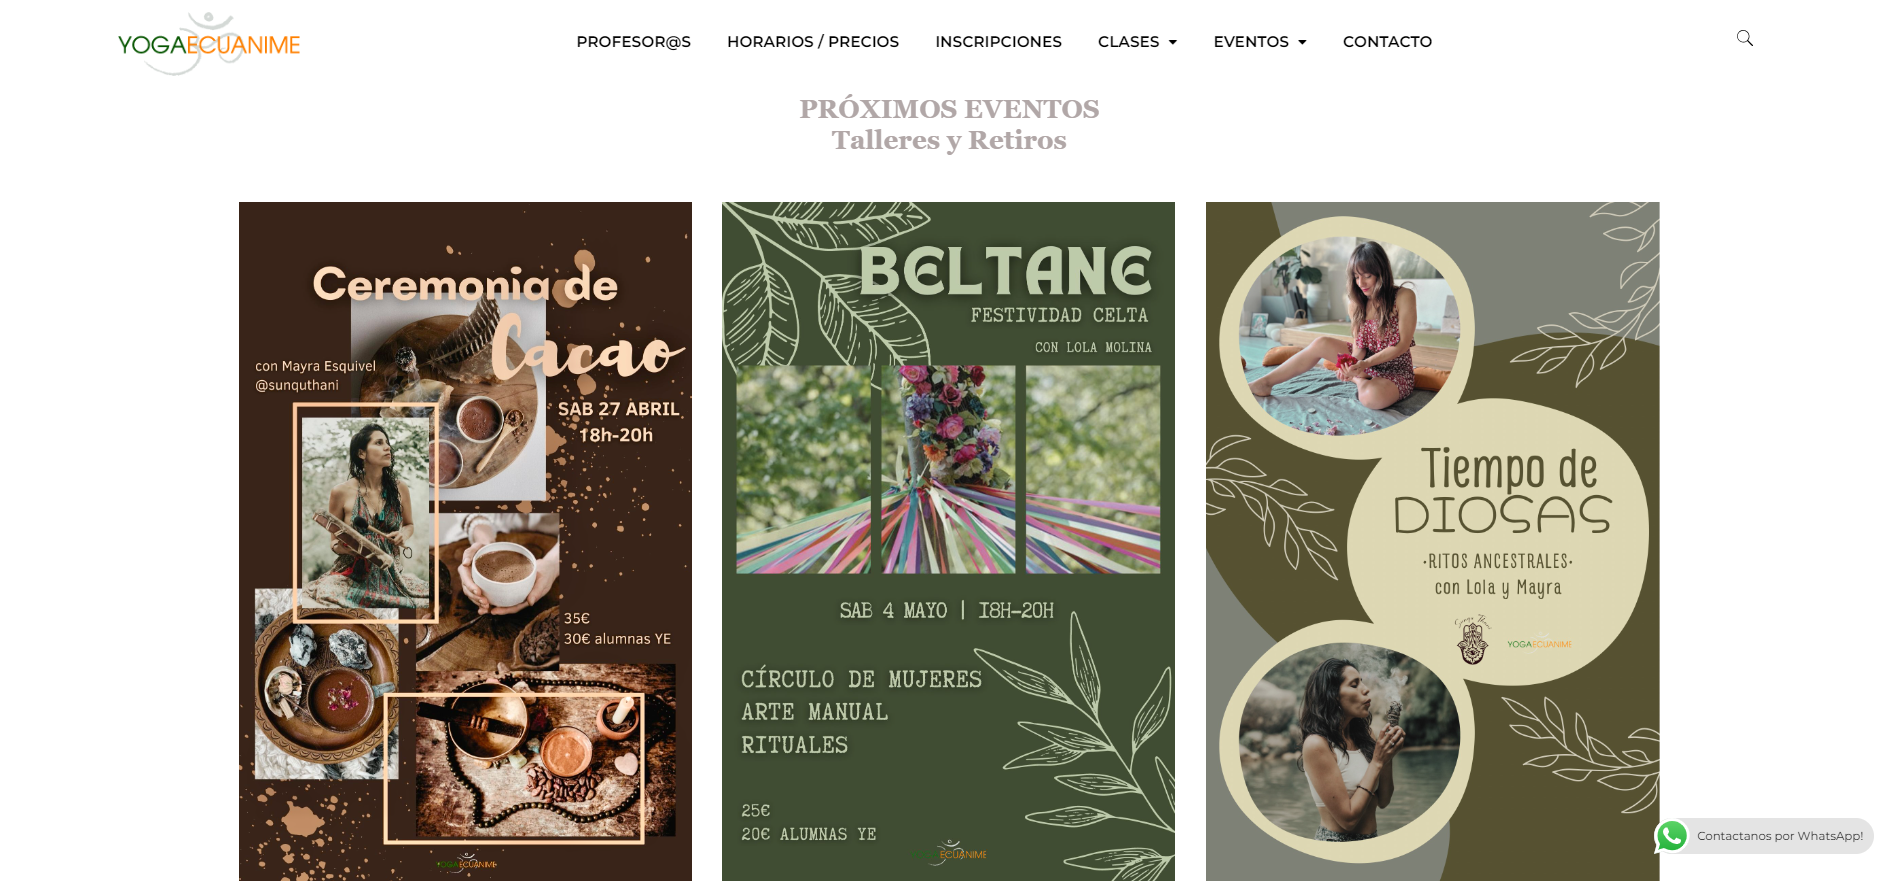Click the CLASES menu label
The image size is (1899, 881).
[x=1128, y=41]
